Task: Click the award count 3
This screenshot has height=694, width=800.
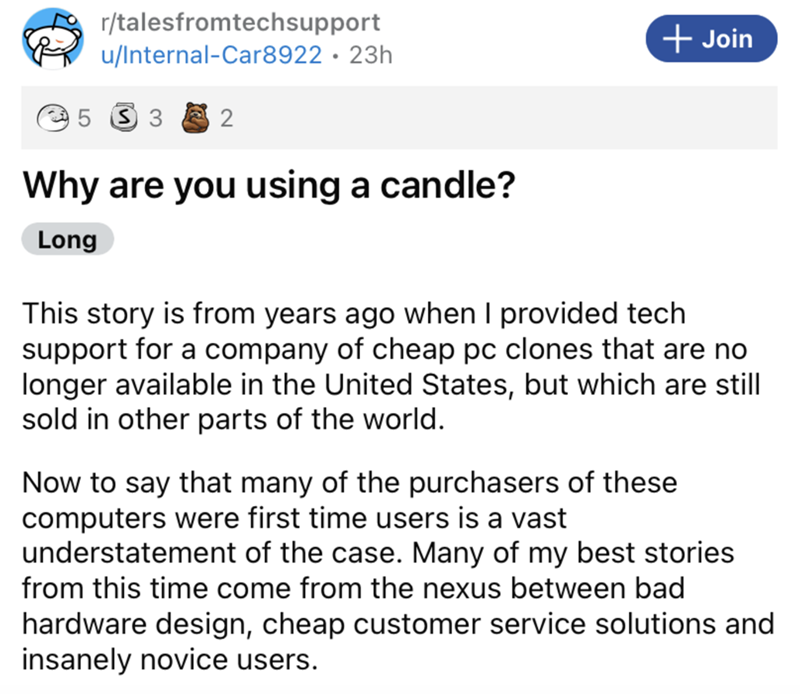Action: (x=154, y=120)
